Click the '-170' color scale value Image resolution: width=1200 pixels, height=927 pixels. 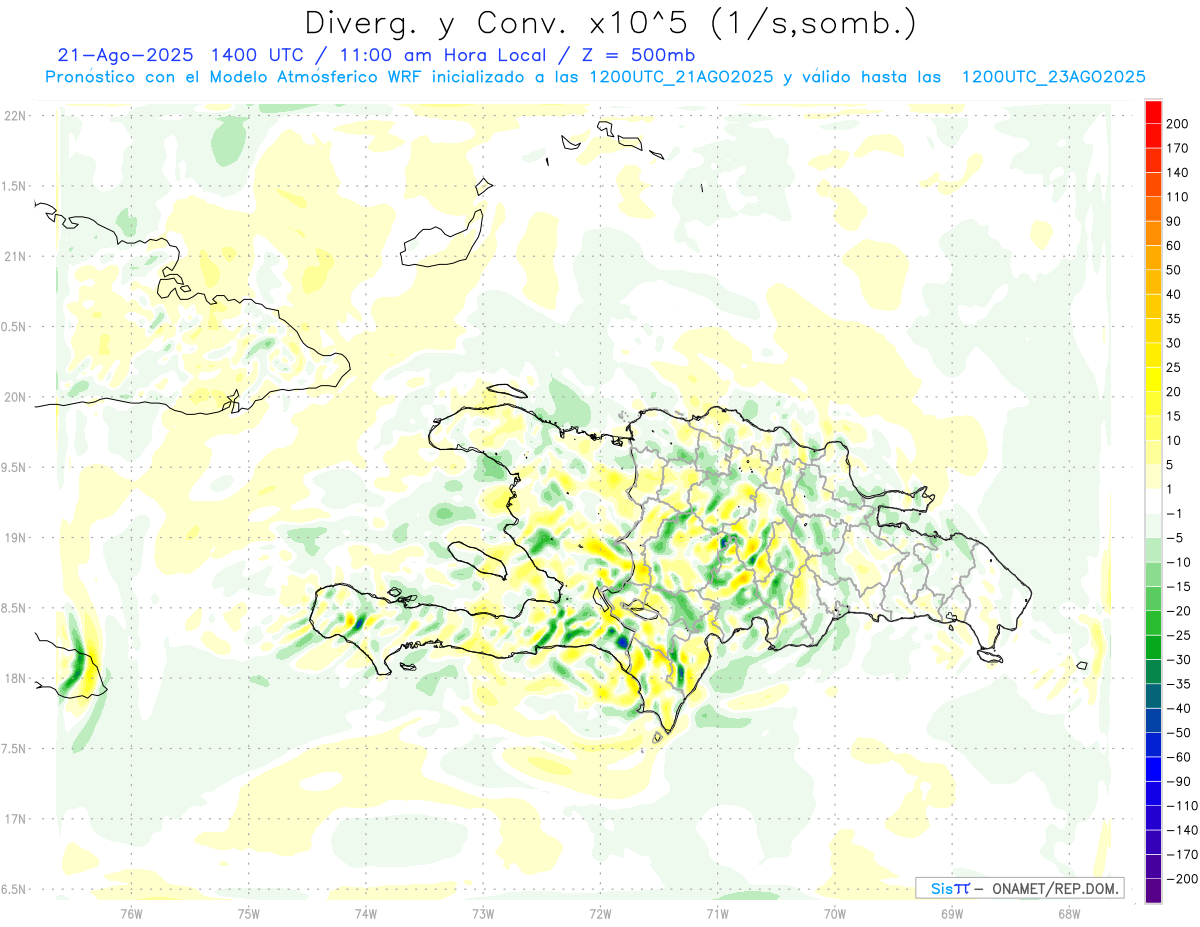pyautogui.click(x=1180, y=854)
